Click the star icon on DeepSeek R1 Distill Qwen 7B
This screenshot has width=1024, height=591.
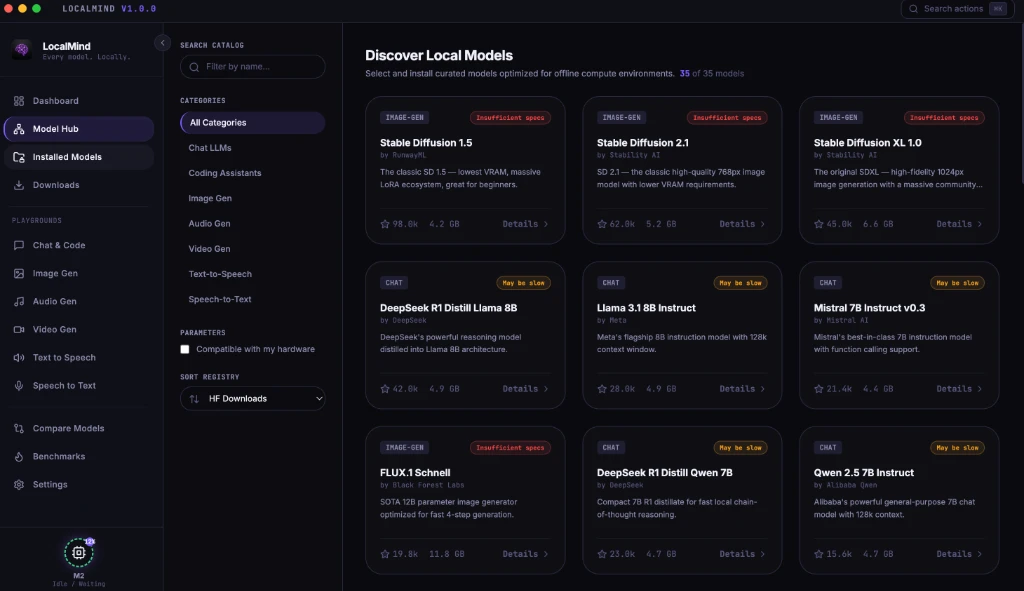(x=601, y=554)
